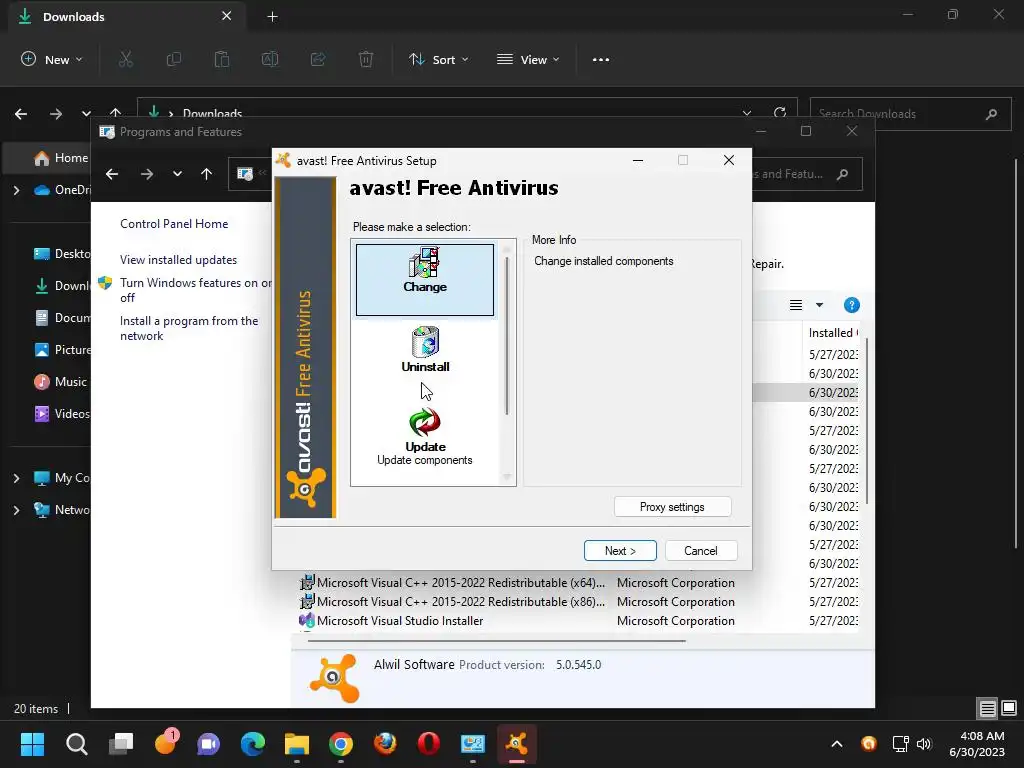Click horizontal scrollbar in Programs list
The width and height of the screenshot is (1024, 768).
pyautogui.click(x=496, y=641)
